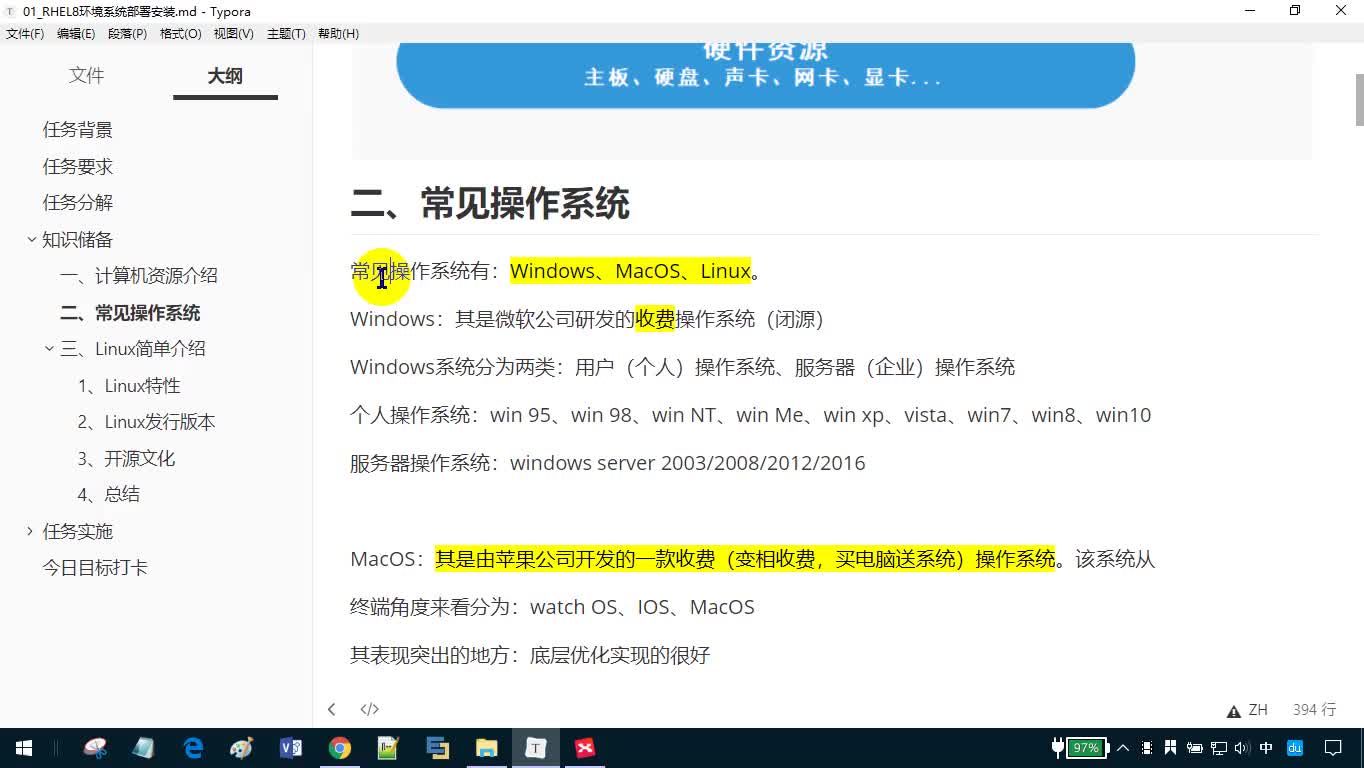Select the 大纲 outline tab

click(225, 76)
